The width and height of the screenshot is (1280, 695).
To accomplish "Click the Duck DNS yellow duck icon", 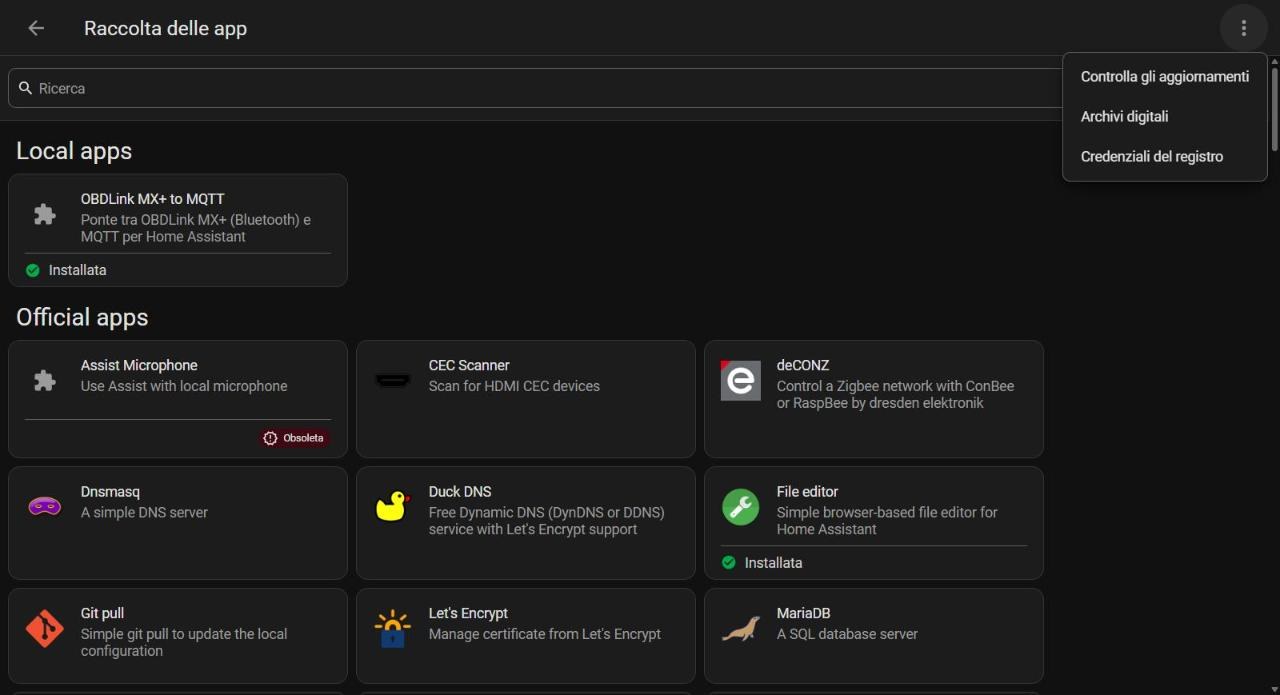I will 393,507.
